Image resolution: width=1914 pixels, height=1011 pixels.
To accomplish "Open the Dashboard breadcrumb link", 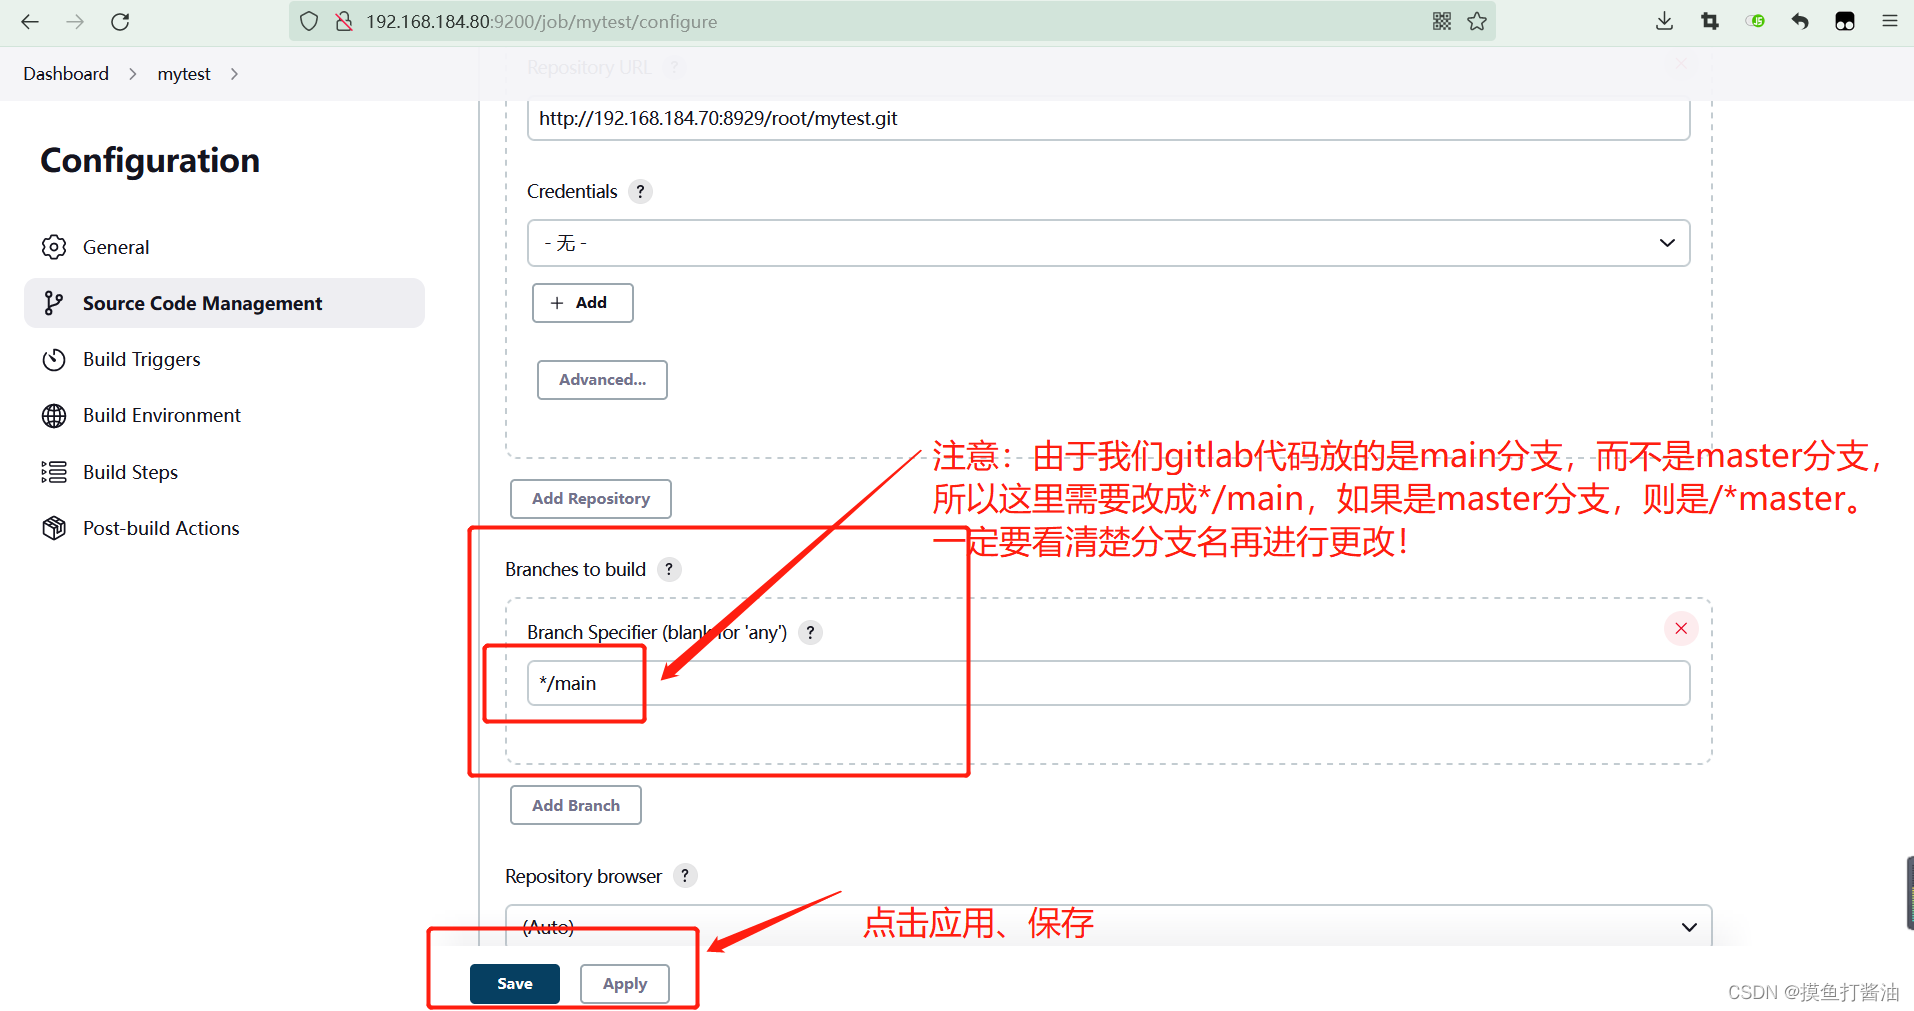I will [x=66, y=74].
